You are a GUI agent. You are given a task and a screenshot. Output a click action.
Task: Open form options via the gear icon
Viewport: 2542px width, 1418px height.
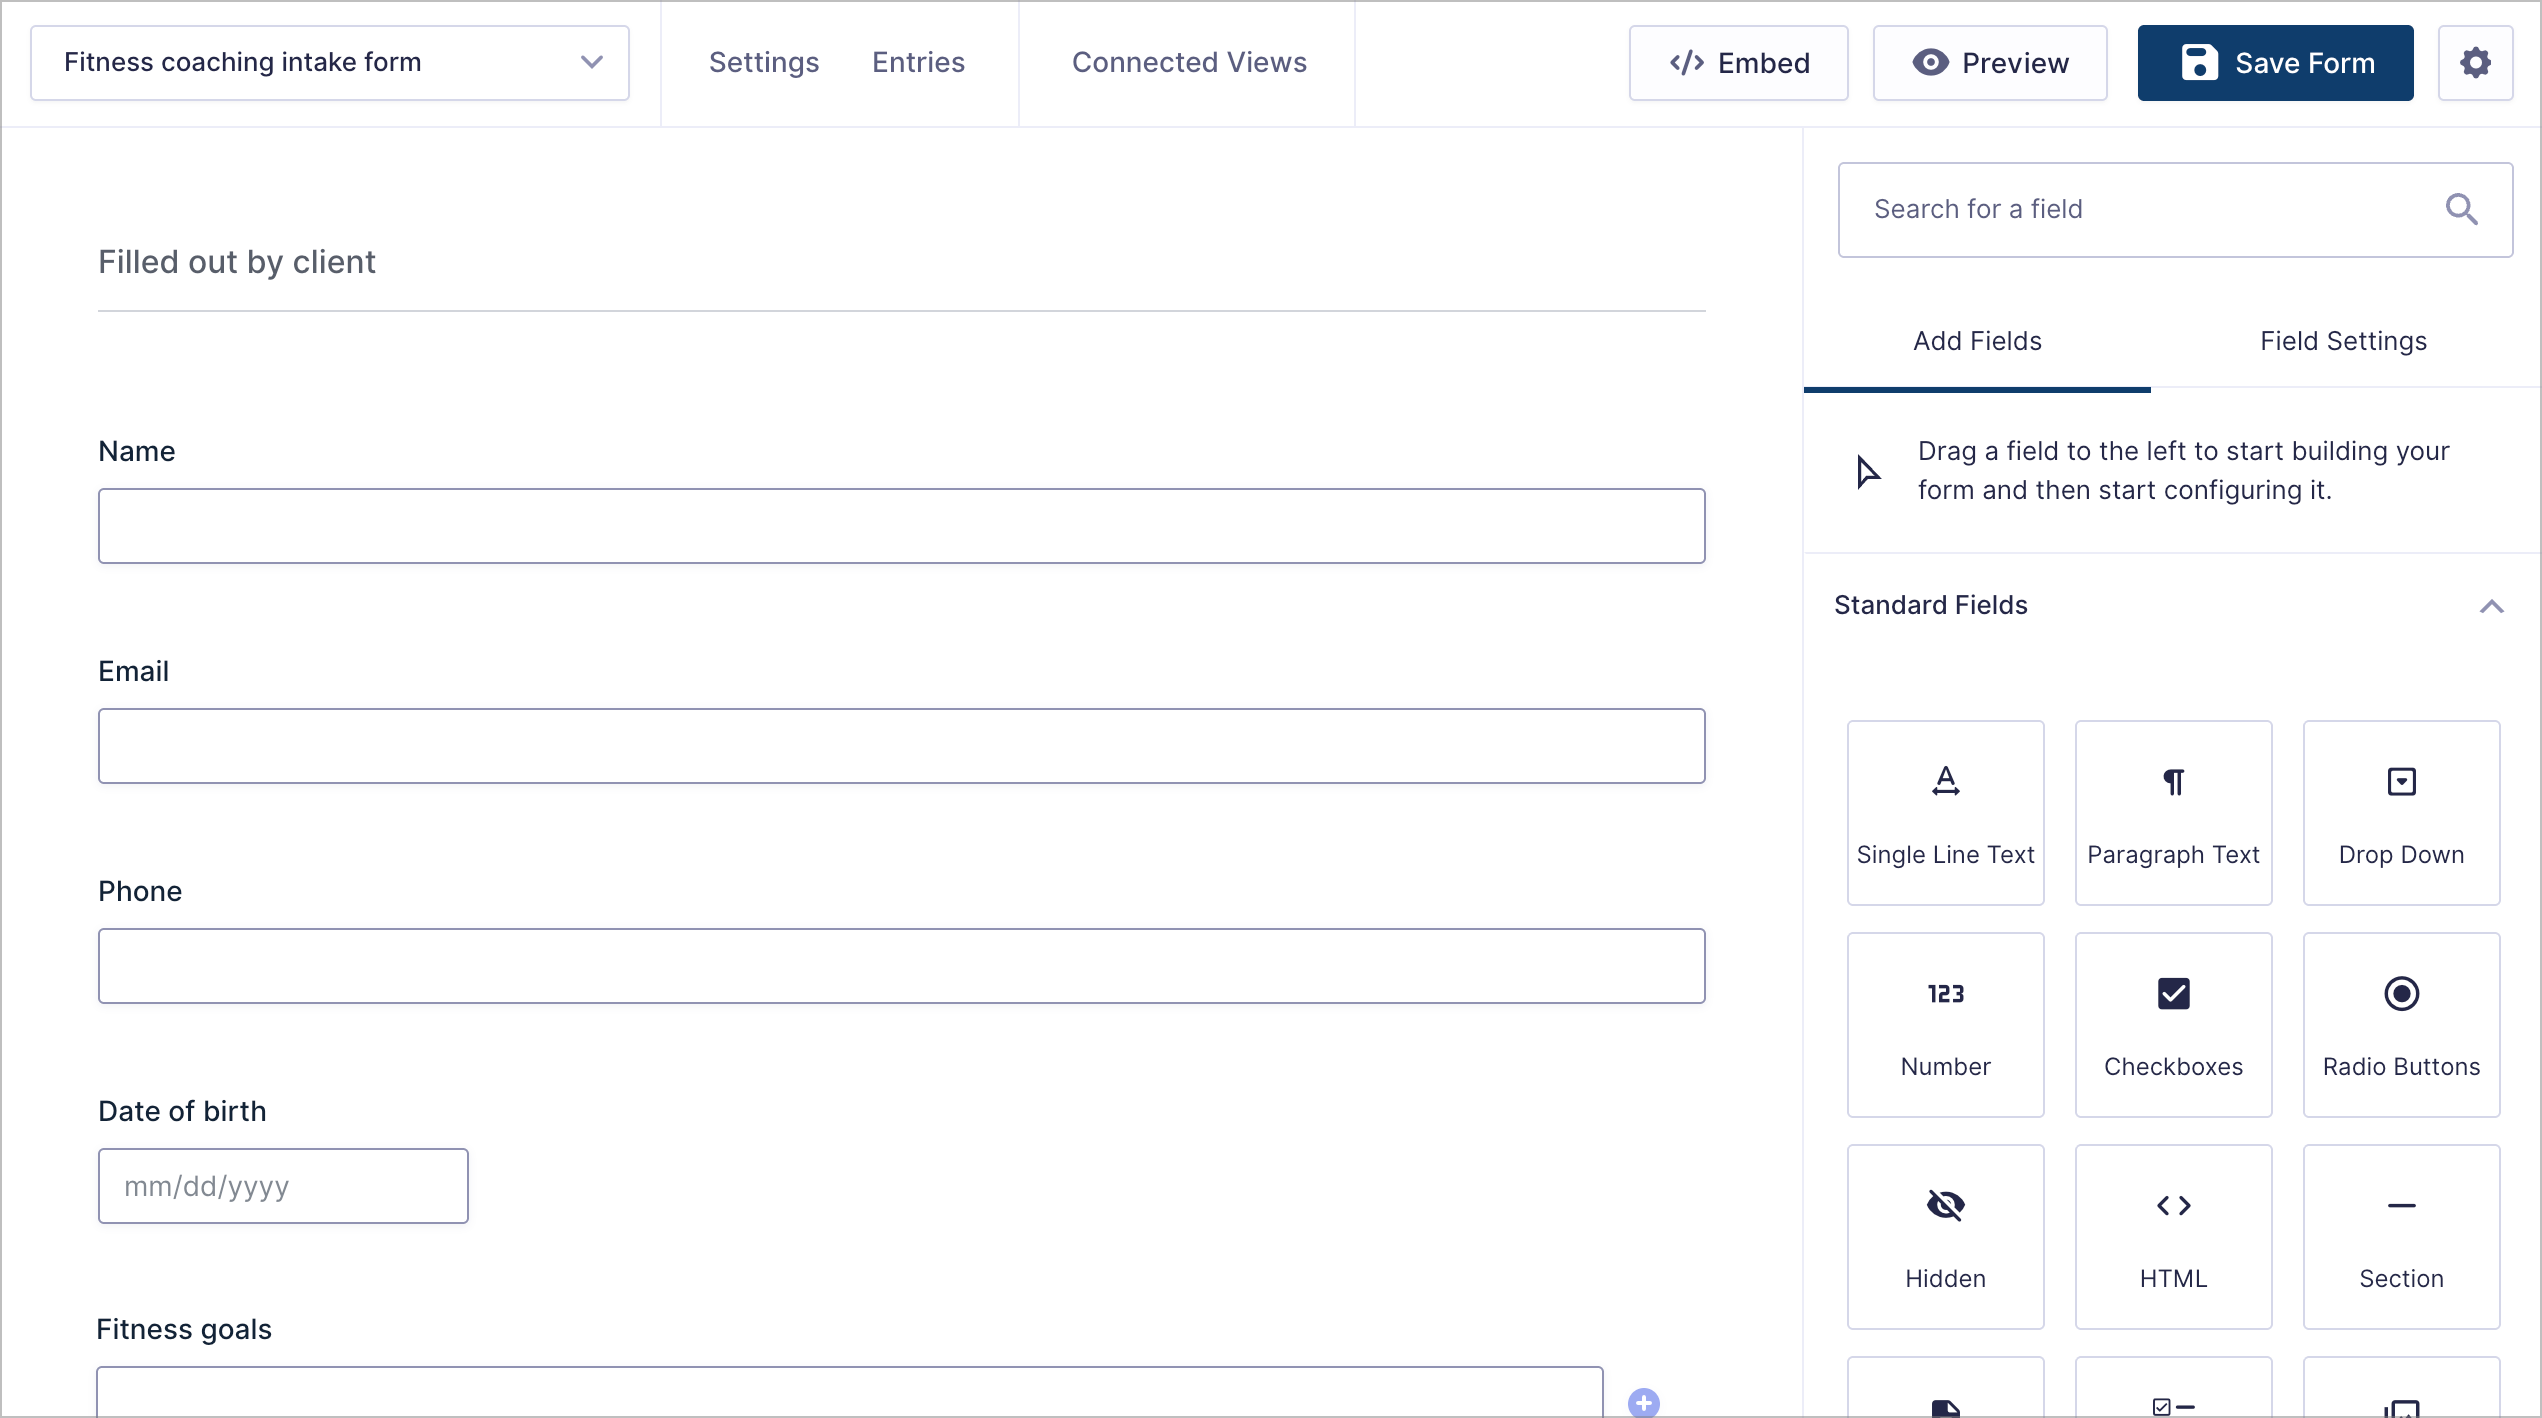click(x=2476, y=62)
